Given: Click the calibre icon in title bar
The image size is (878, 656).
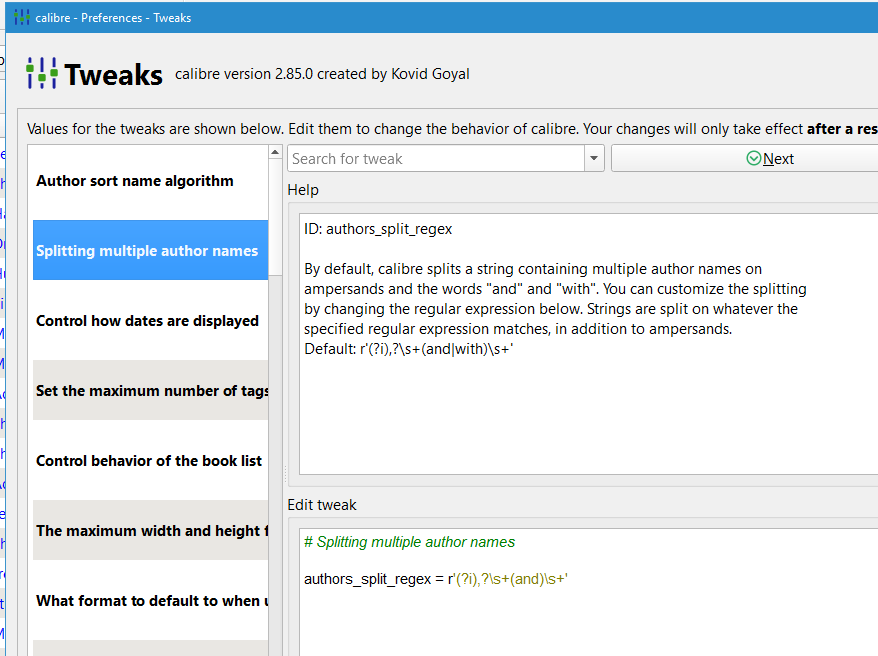Looking at the screenshot, I should 21,16.
